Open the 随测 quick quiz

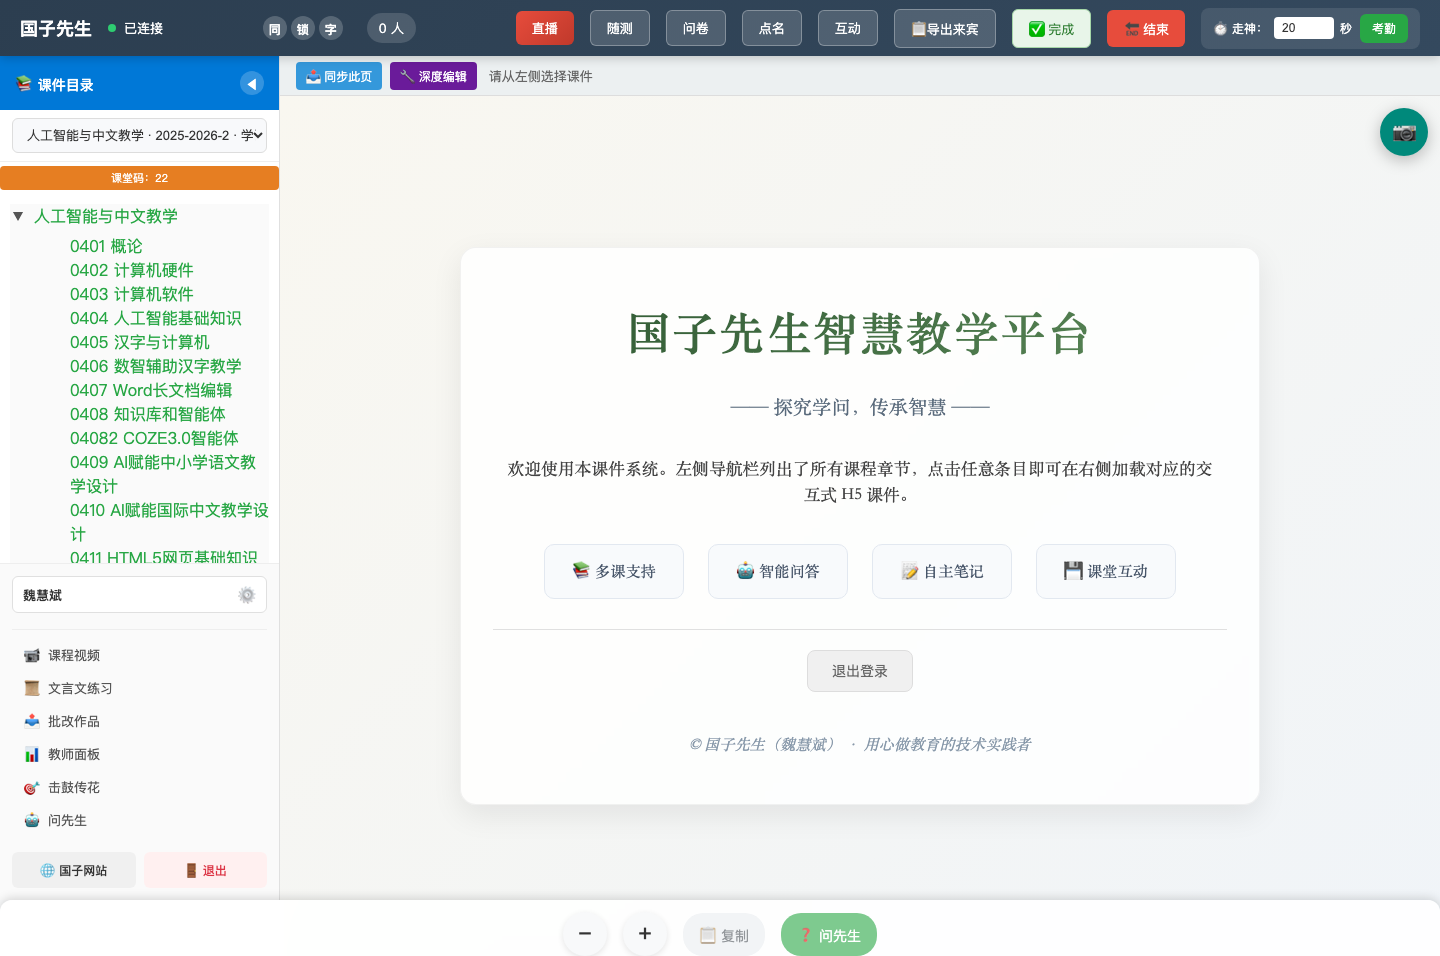point(620,28)
